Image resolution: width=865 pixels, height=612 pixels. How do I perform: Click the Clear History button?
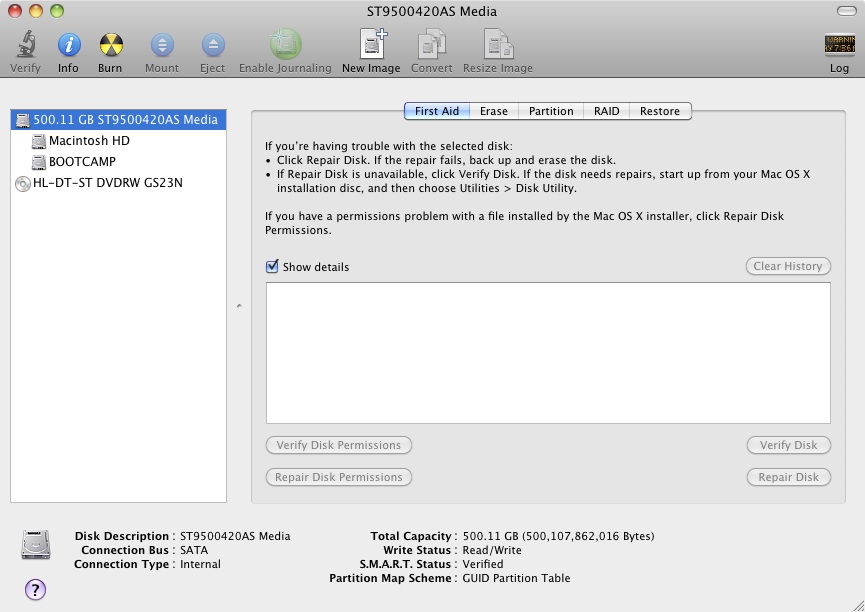coord(788,266)
